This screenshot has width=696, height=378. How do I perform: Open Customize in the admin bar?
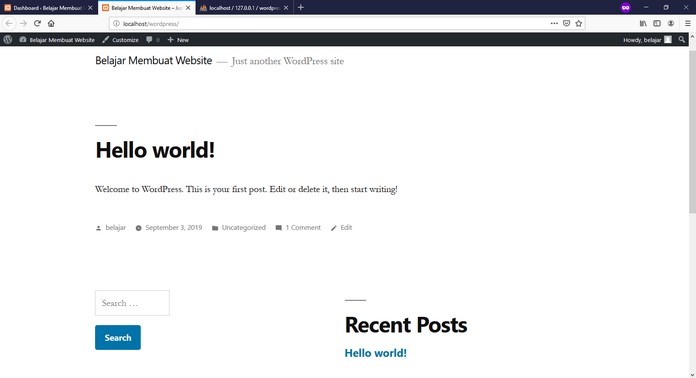(x=120, y=39)
